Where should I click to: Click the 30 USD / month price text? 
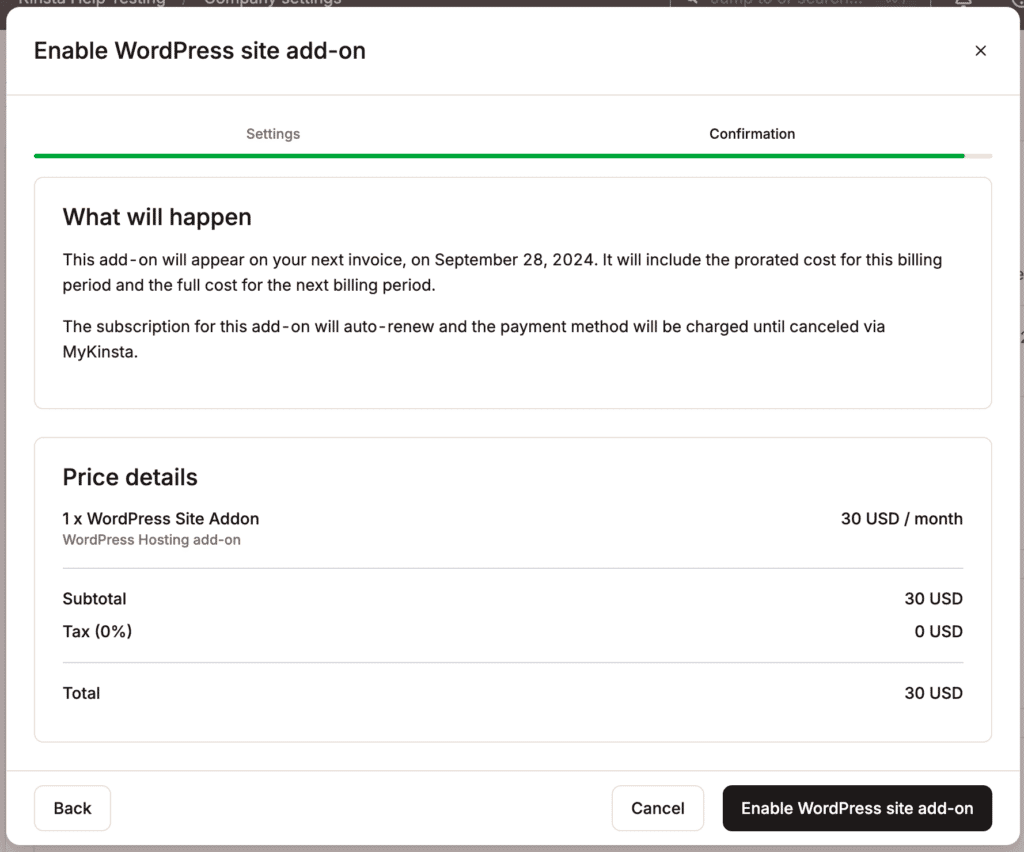point(901,519)
